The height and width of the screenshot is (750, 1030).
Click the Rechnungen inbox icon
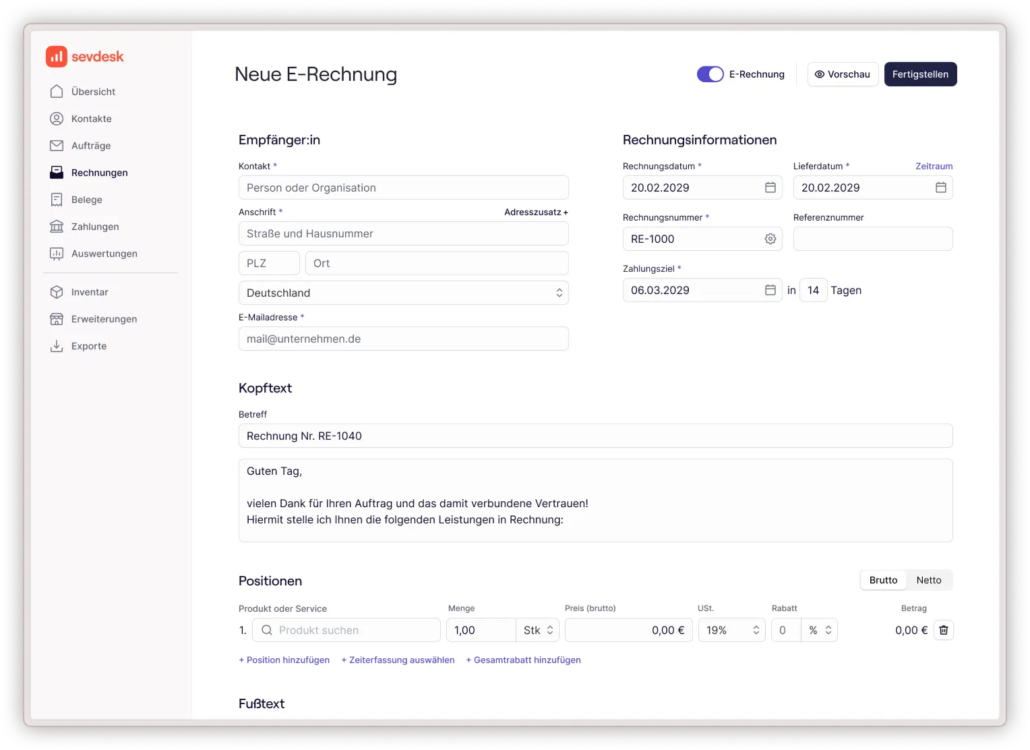pos(56,172)
